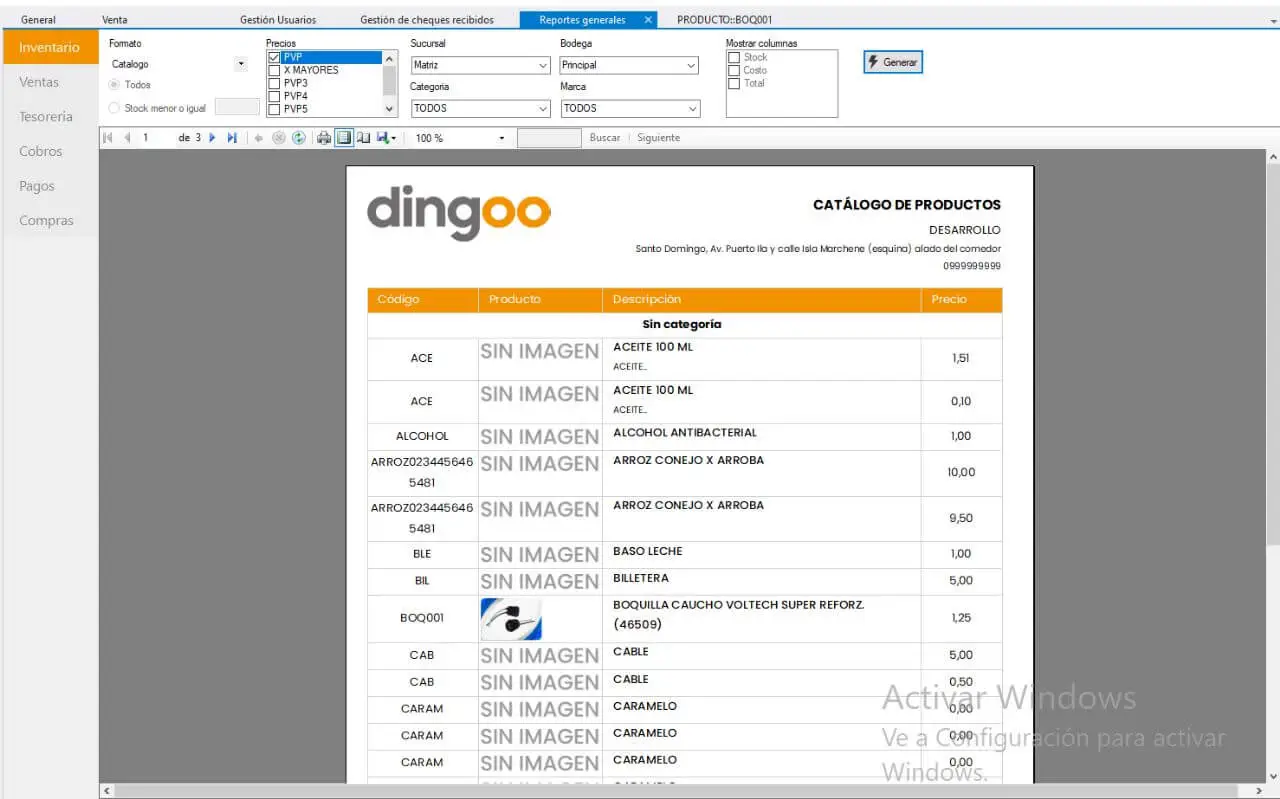Image resolution: width=1280 pixels, height=799 pixels.
Task: Tick the PVP3 price checkbox
Action: pyautogui.click(x=274, y=84)
